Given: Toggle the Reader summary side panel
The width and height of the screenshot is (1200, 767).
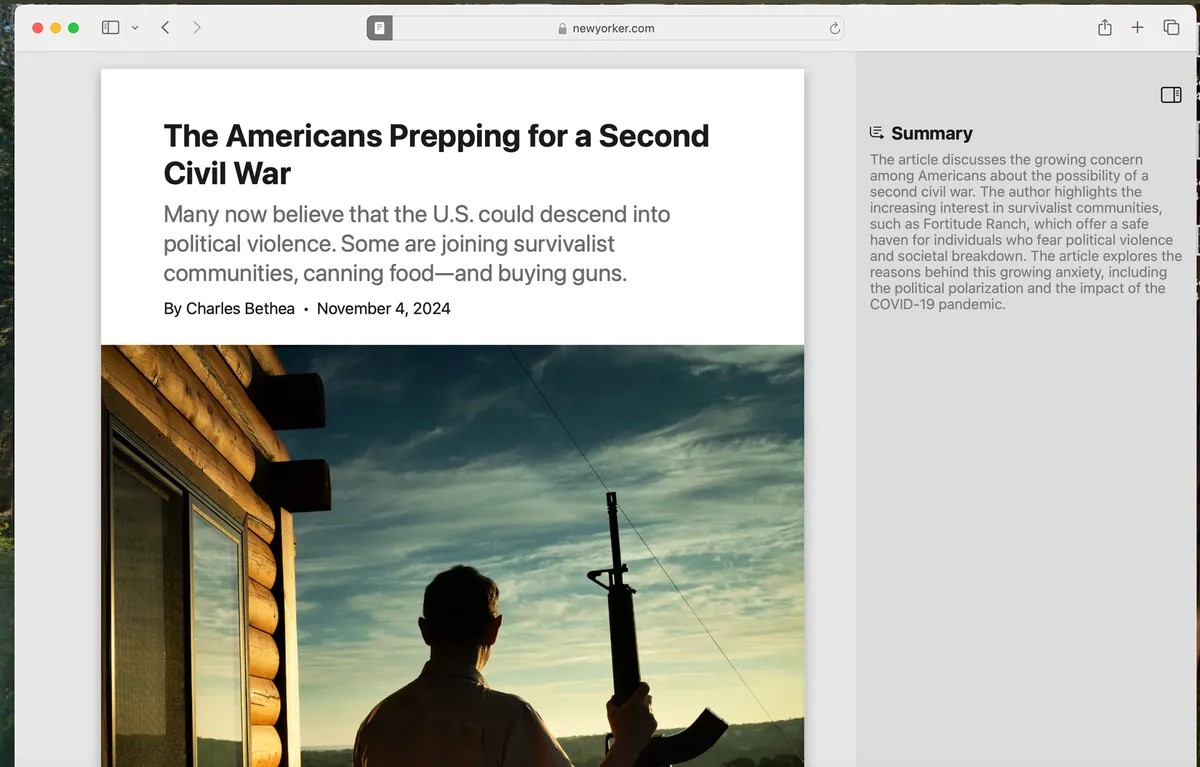Looking at the screenshot, I should tap(1170, 95).
